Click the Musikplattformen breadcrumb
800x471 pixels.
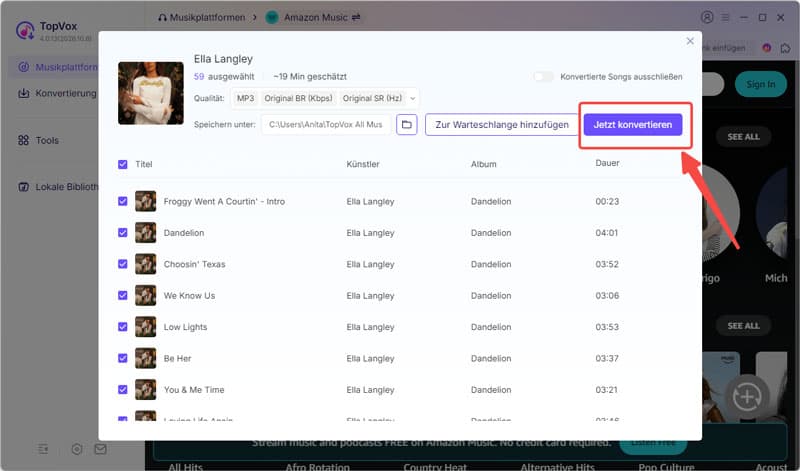coord(202,17)
